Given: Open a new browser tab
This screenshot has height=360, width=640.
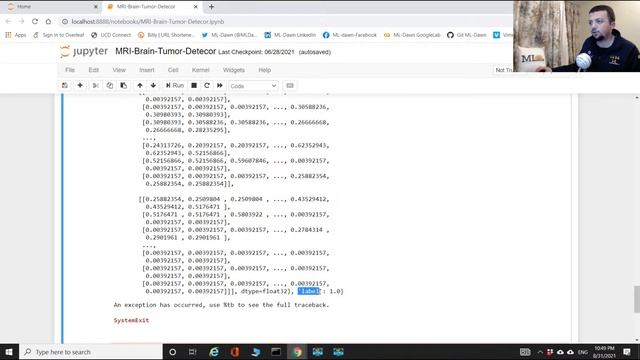Looking at the screenshot, I should (x=211, y=7).
